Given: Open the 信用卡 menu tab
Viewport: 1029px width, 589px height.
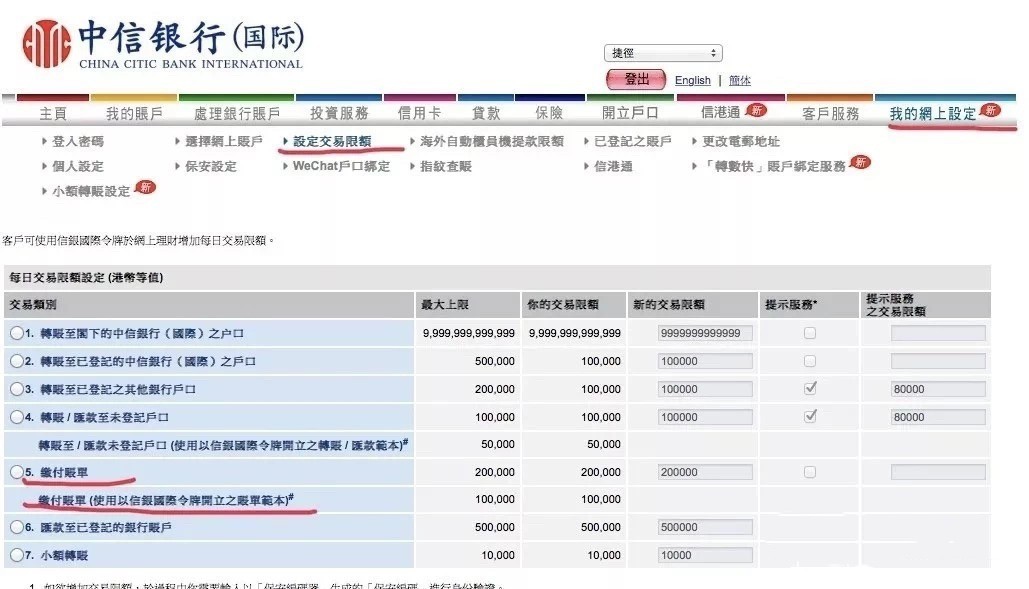Looking at the screenshot, I should (x=419, y=113).
